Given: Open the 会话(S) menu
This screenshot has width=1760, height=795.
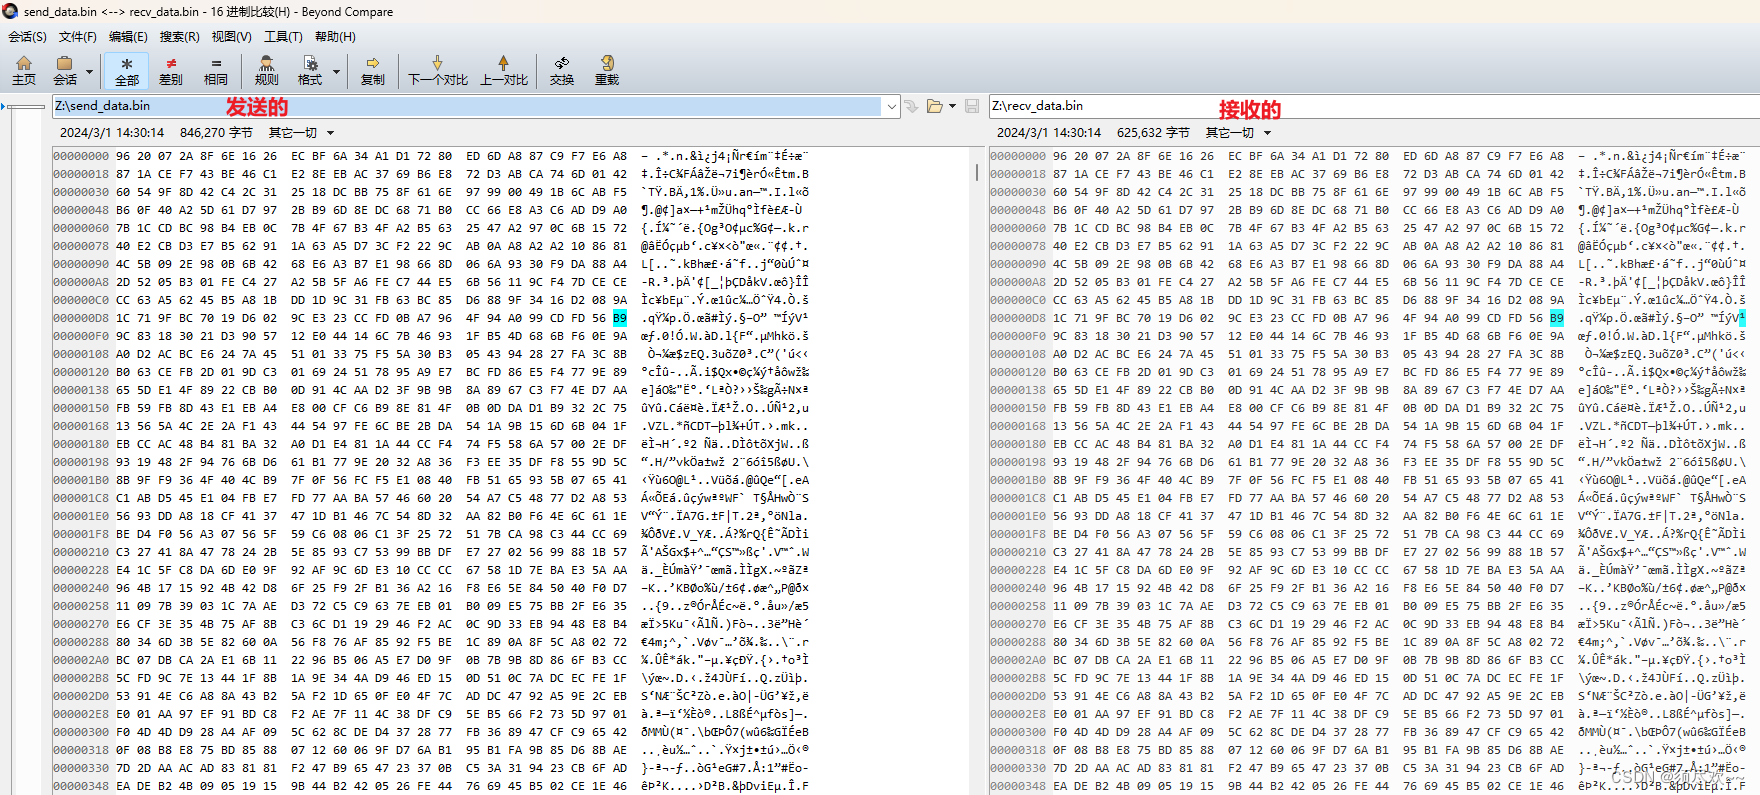Looking at the screenshot, I should (27, 37).
